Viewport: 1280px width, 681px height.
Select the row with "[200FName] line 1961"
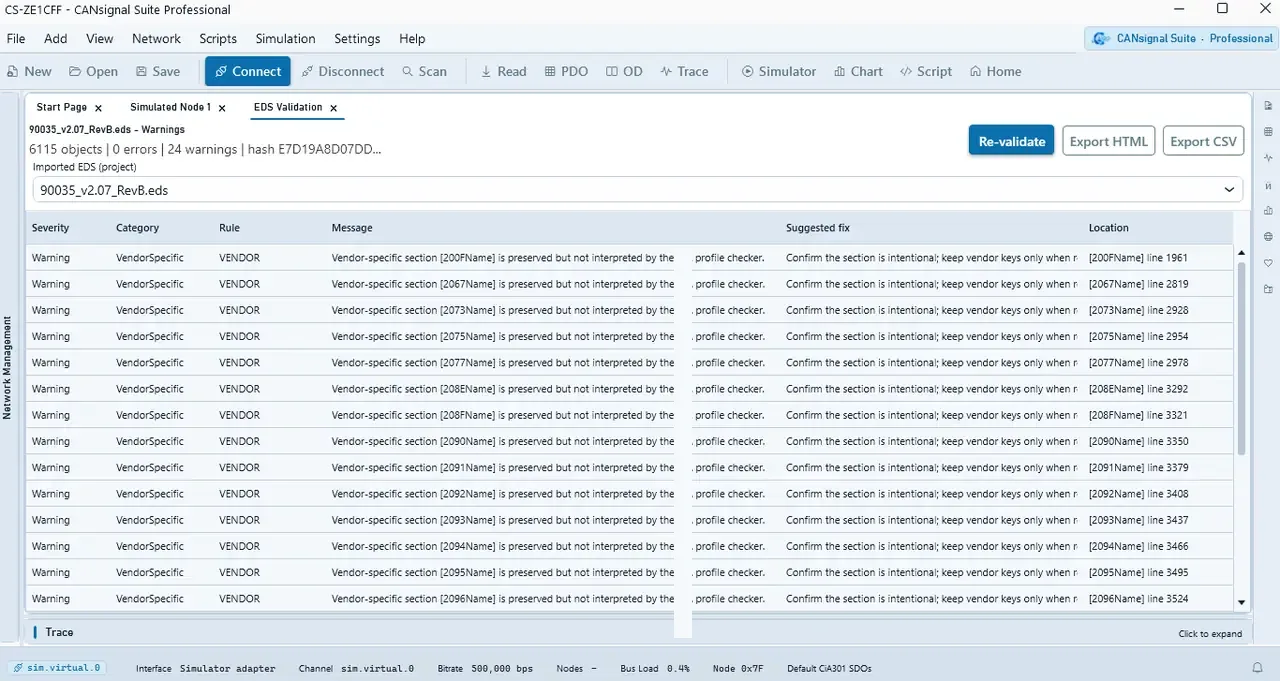pyautogui.click(x=629, y=258)
